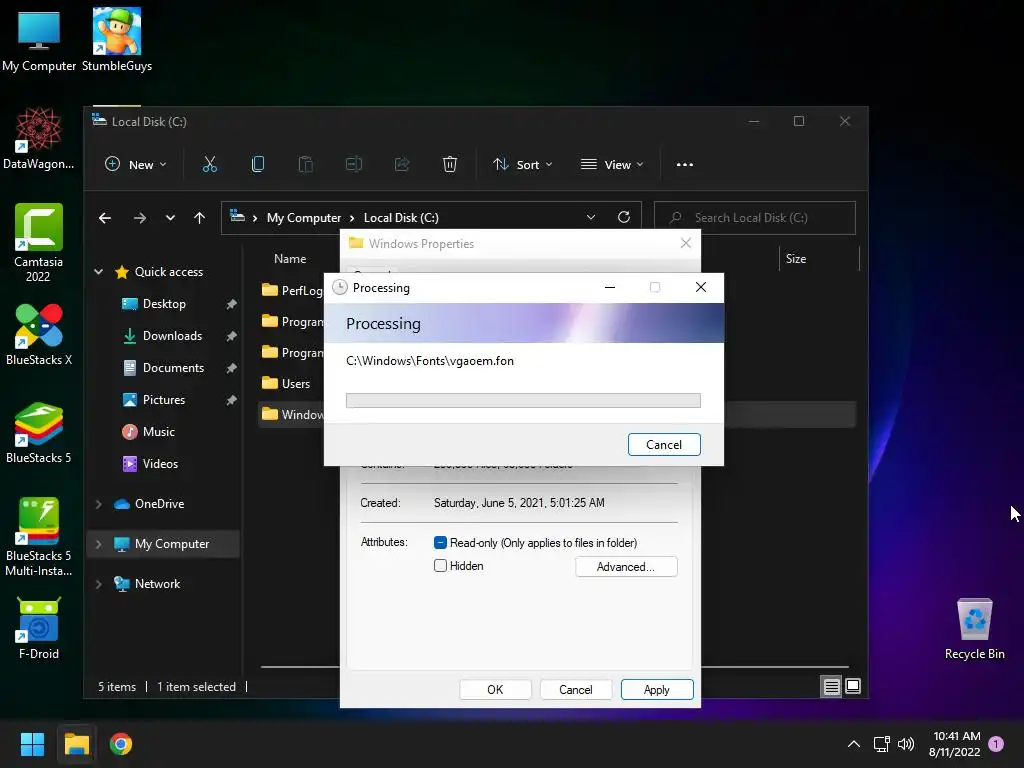Select Downloads in Quick access
The width and height of the screenshot is (1024, 768).
172,336
